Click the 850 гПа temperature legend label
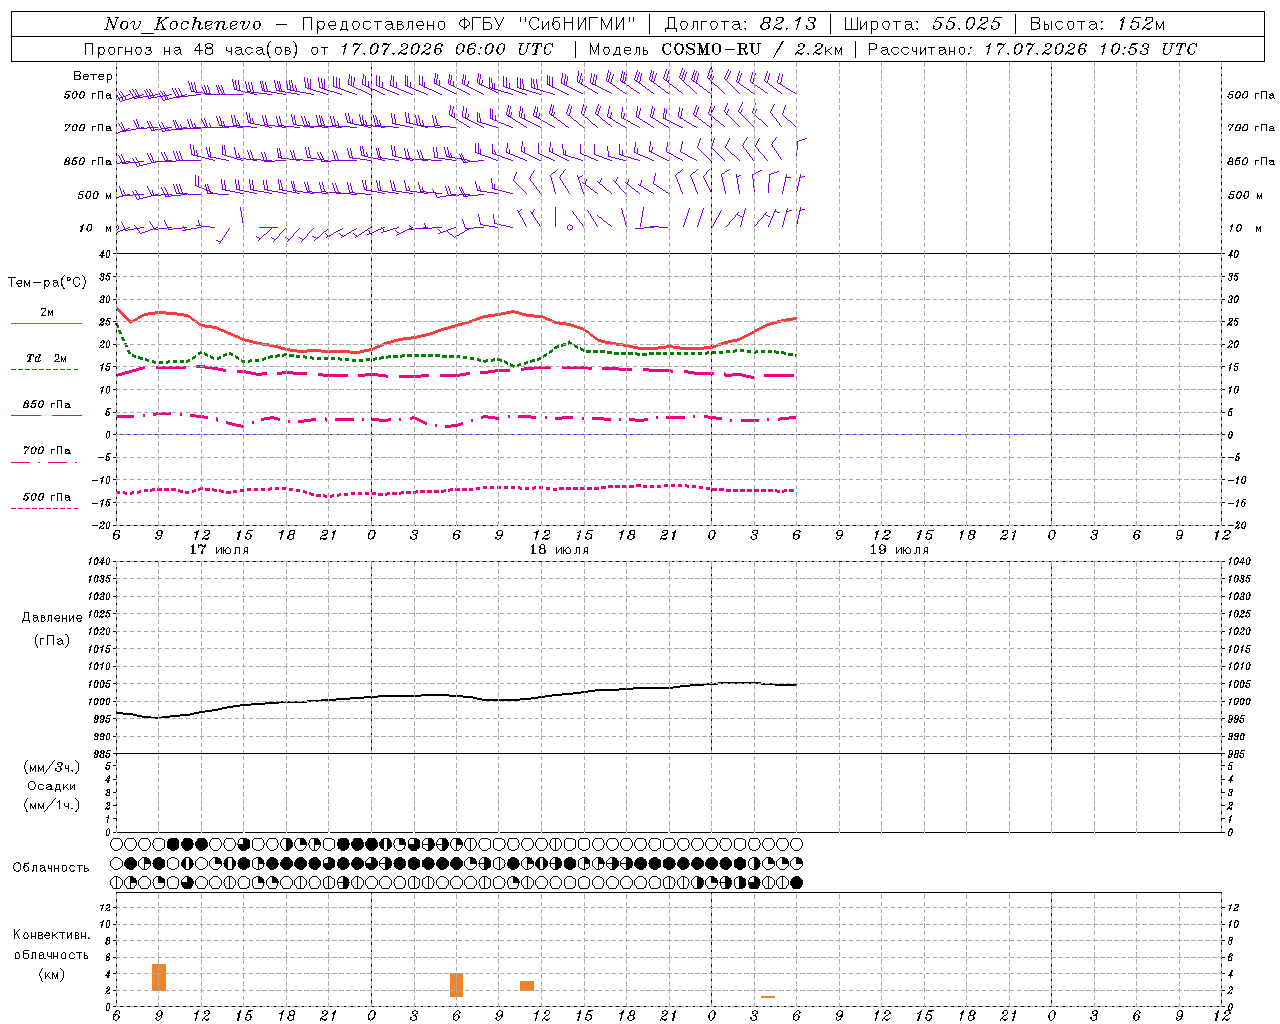The height and width of the screenshot is (1024, 1280). tap(46, 405)
